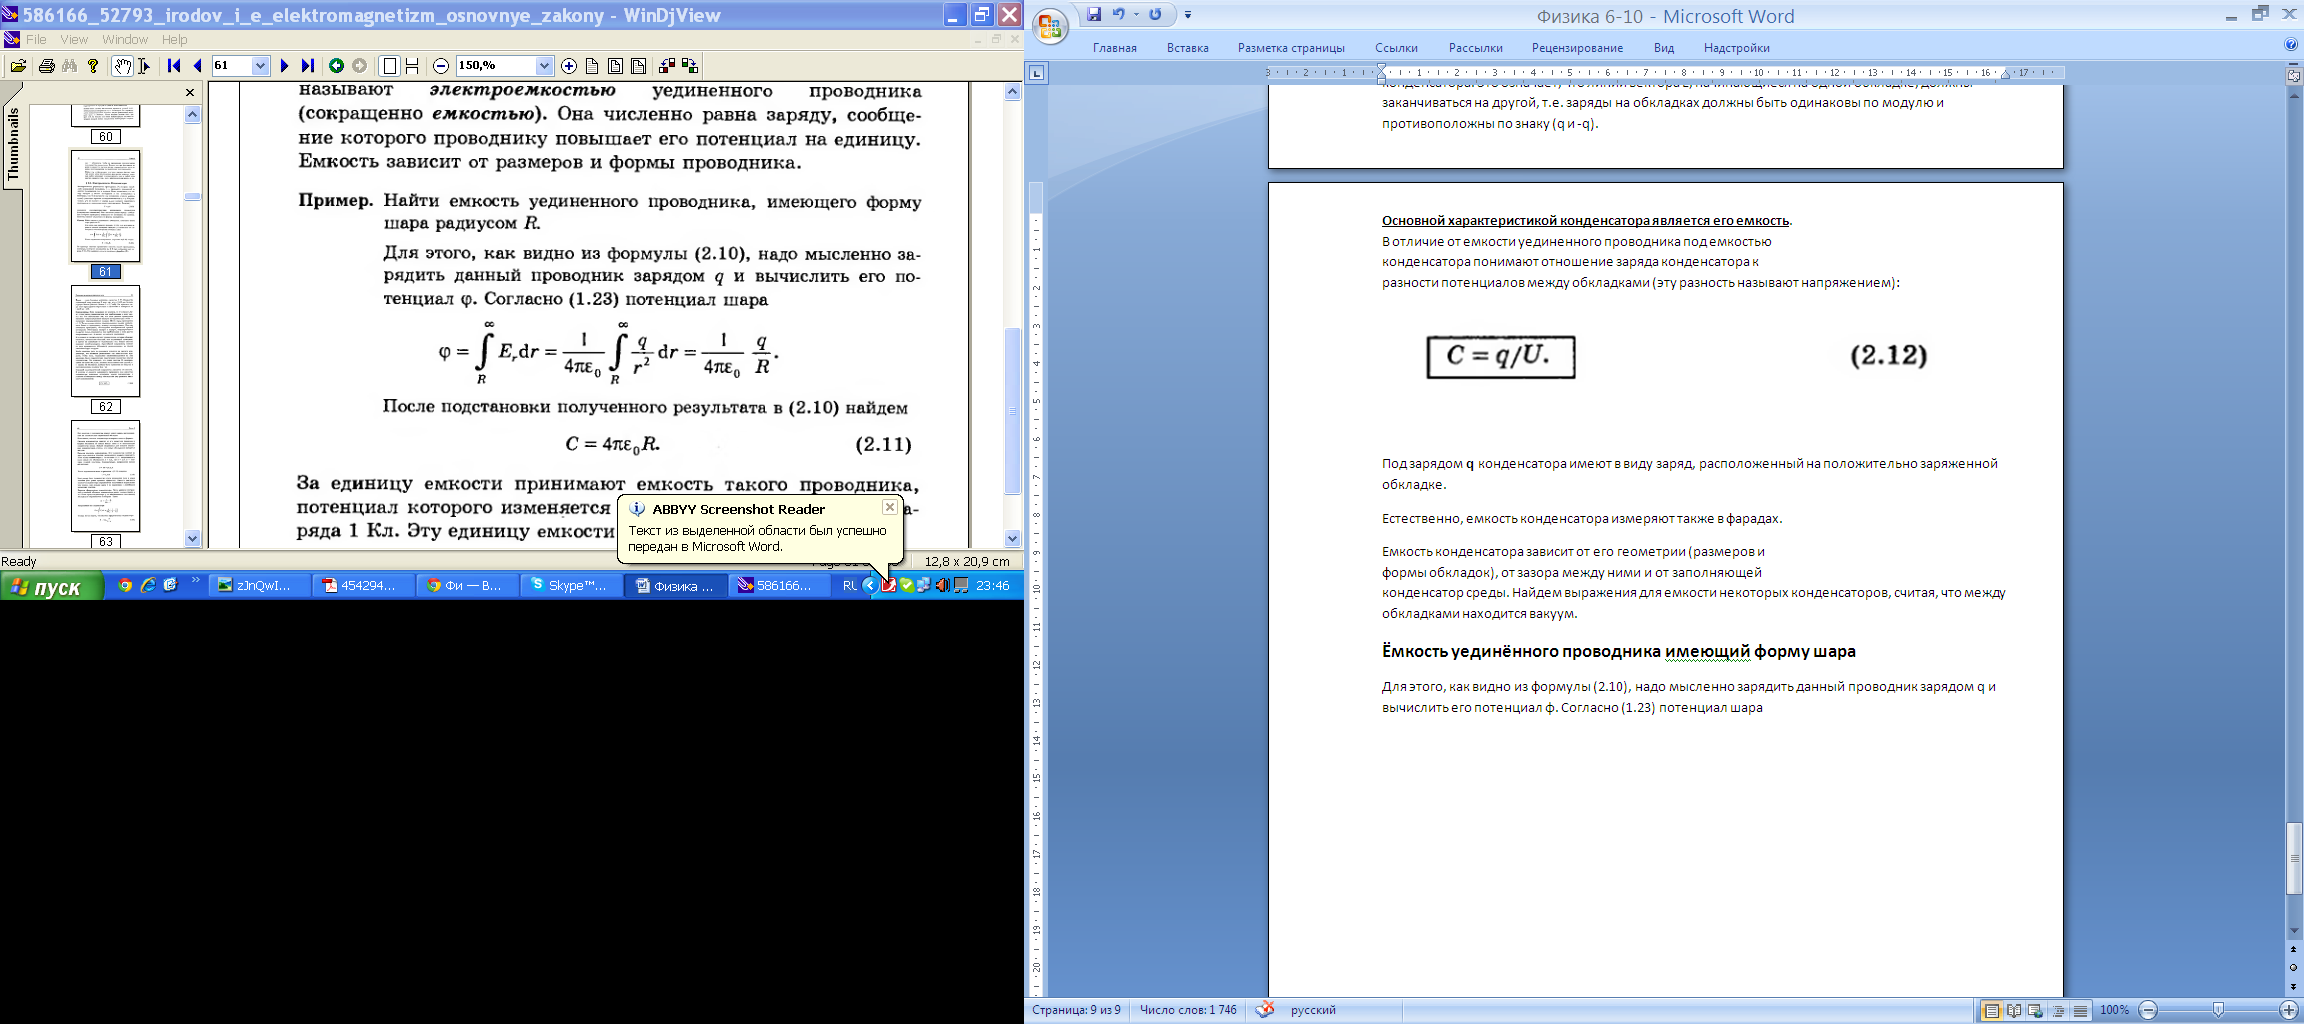Screen dimensions: 2304x1024
Task: Click Redo in Word quick access toolbar
Action: tap(1155, 15)
